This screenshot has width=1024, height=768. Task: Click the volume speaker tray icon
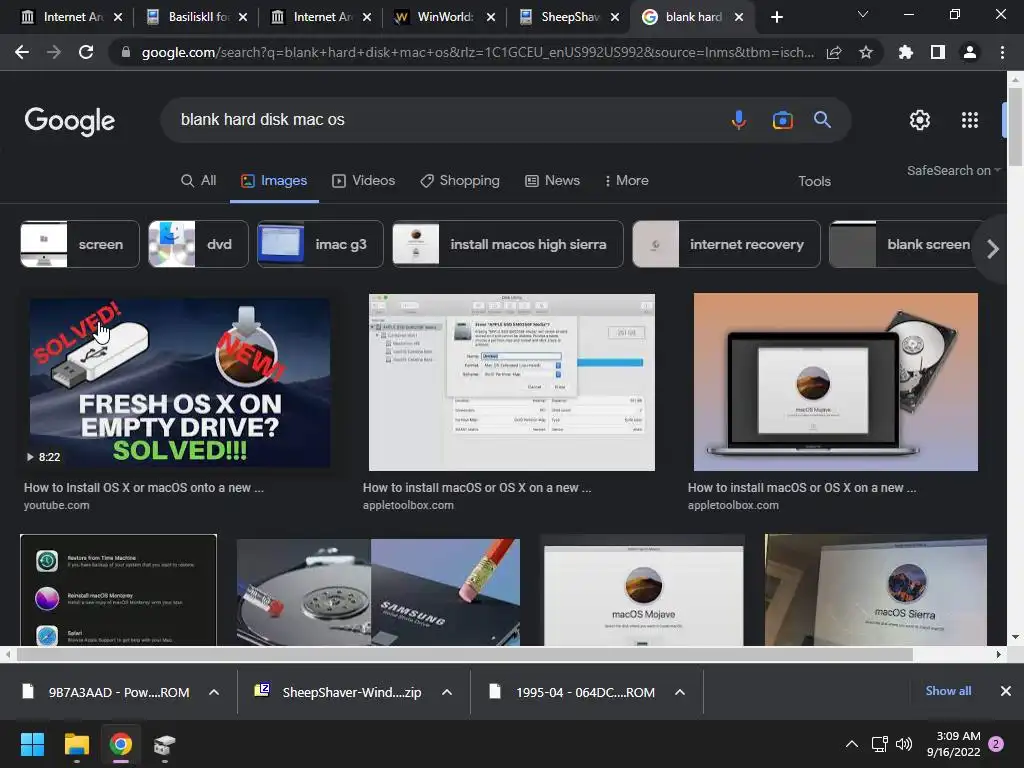click(904, 744)
